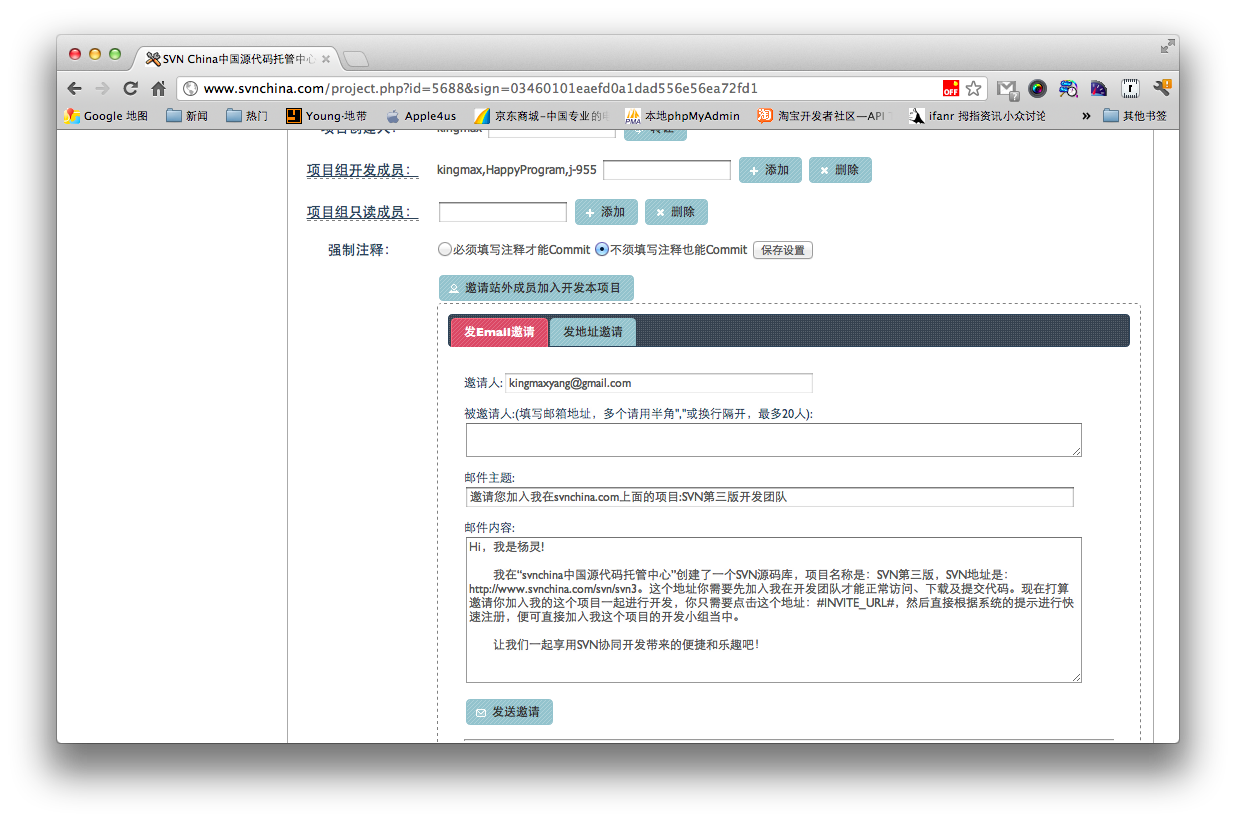1236x822 pixels.
Task: Click the 发送邀请 send button
Action: click(509, 712)
